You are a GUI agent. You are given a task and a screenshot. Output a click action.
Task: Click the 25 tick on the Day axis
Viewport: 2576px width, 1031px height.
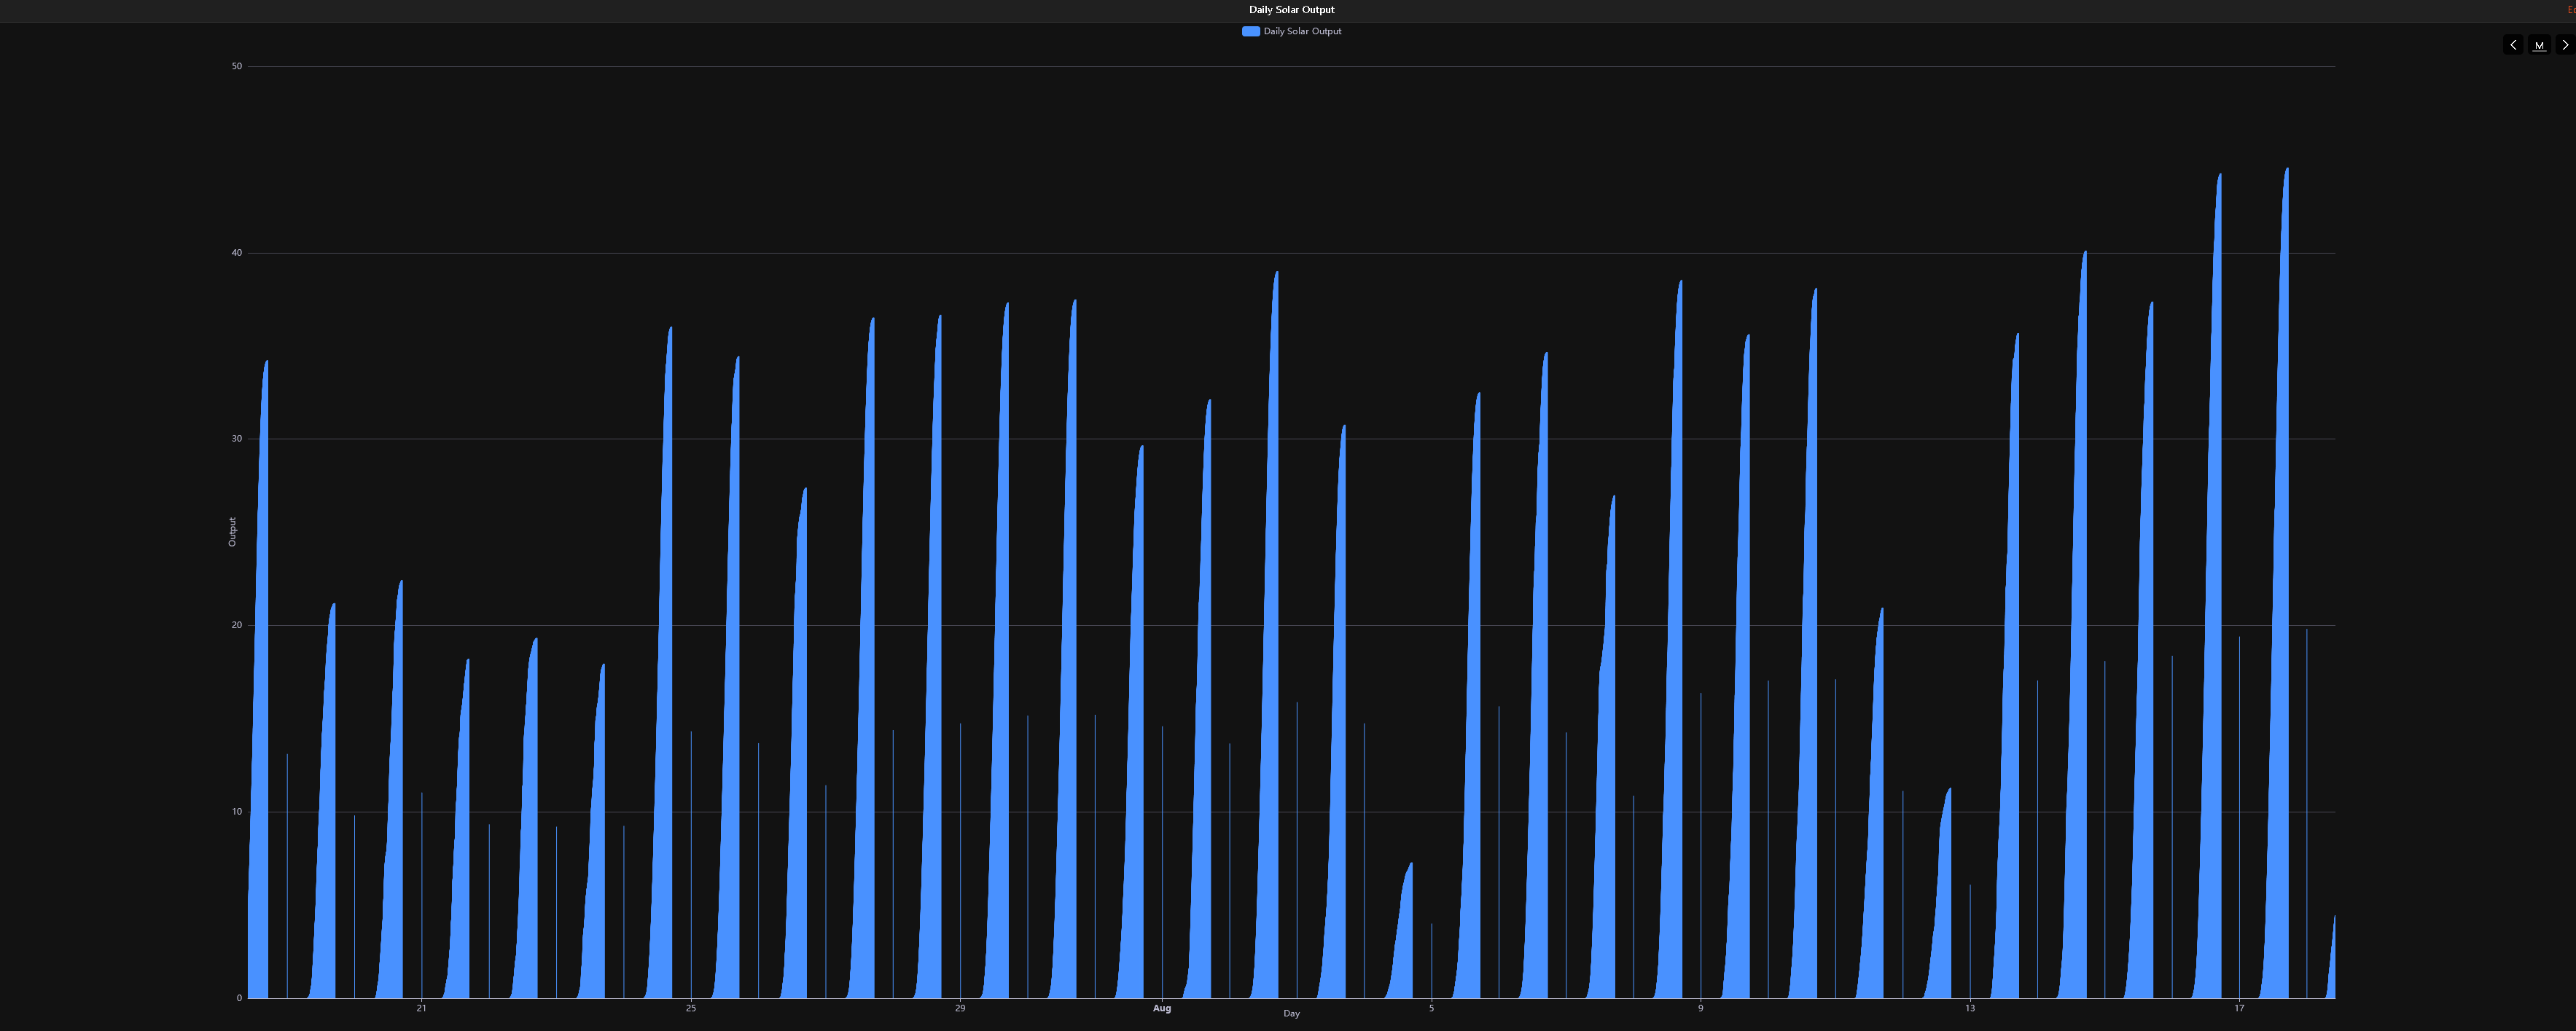tap(691, 1008)
